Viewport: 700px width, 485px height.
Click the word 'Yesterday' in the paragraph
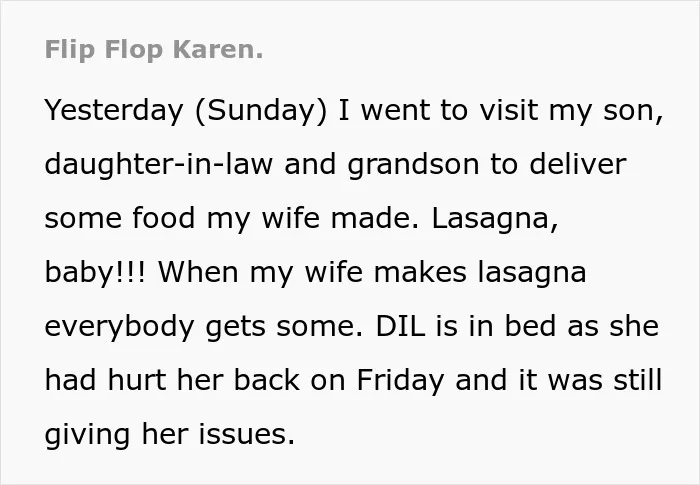pyautogui.click(x=114, y=111)
